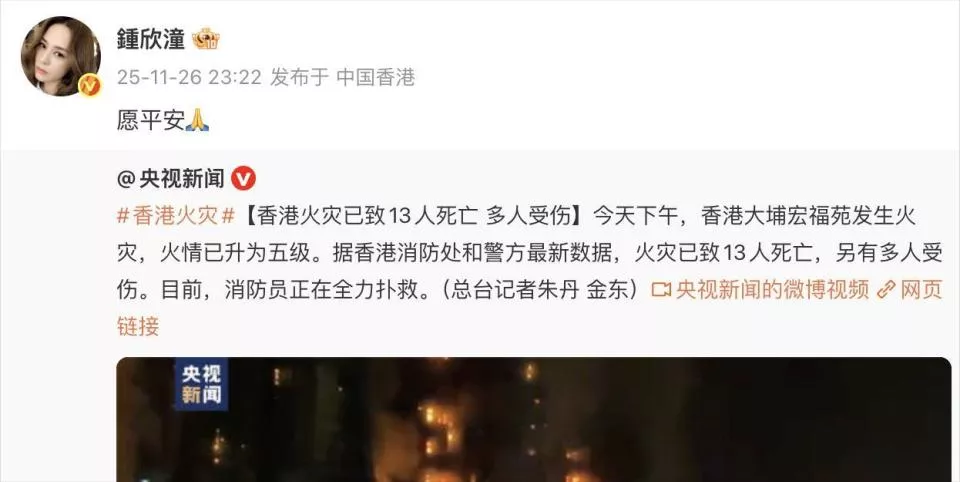Screen dimensions: 960x482
Task: Click the 愿平安 post text
Action: [x=151, y=121]
